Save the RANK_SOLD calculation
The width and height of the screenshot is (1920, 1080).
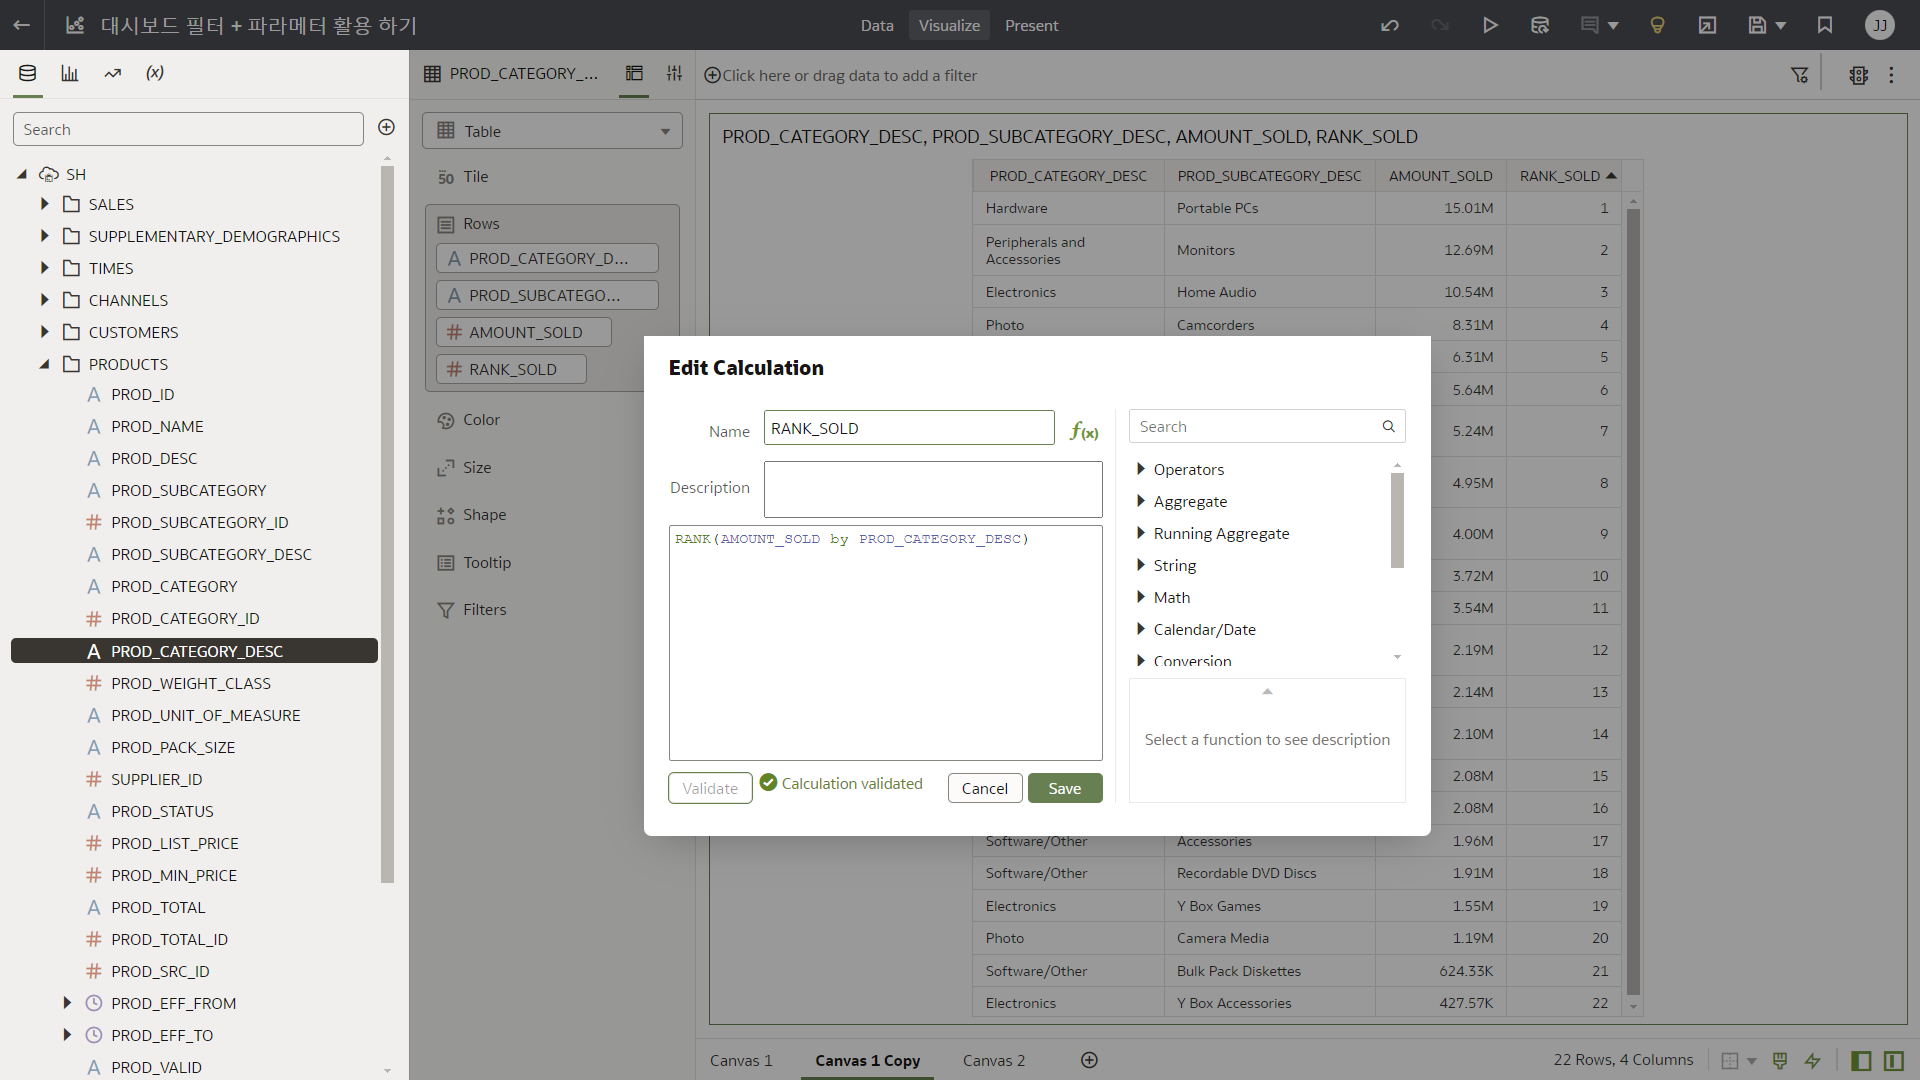(x=1064, y=788)
